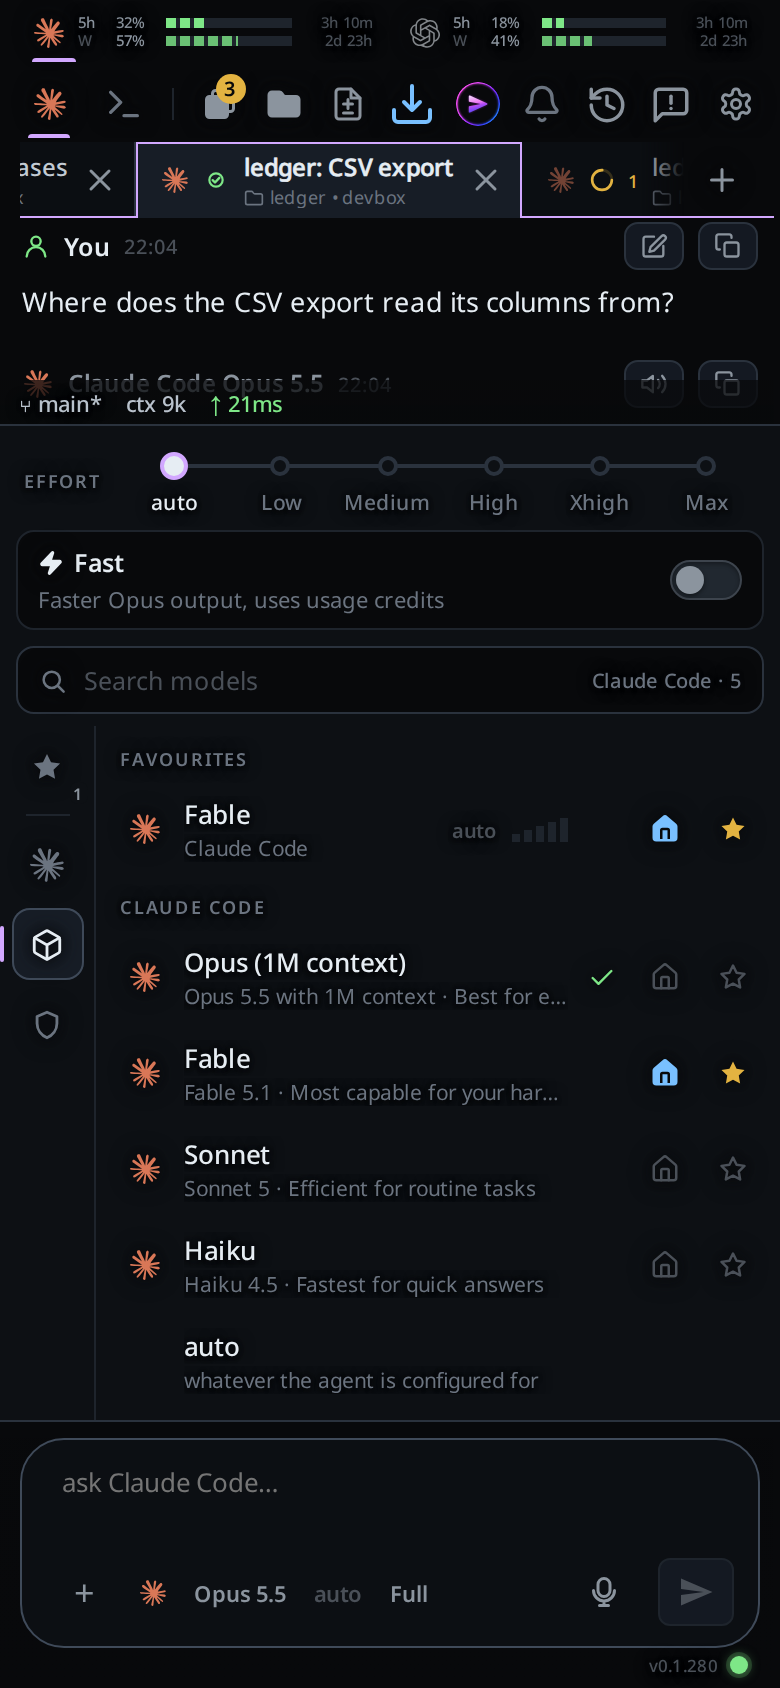
Task: Expand the auto effort selector in input bar
Action: tap(337, 1594)
